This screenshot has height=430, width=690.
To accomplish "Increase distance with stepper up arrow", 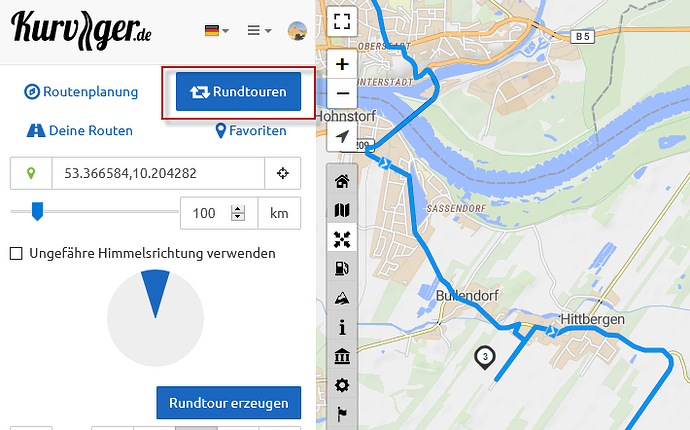I will click(x=238, y=209).
